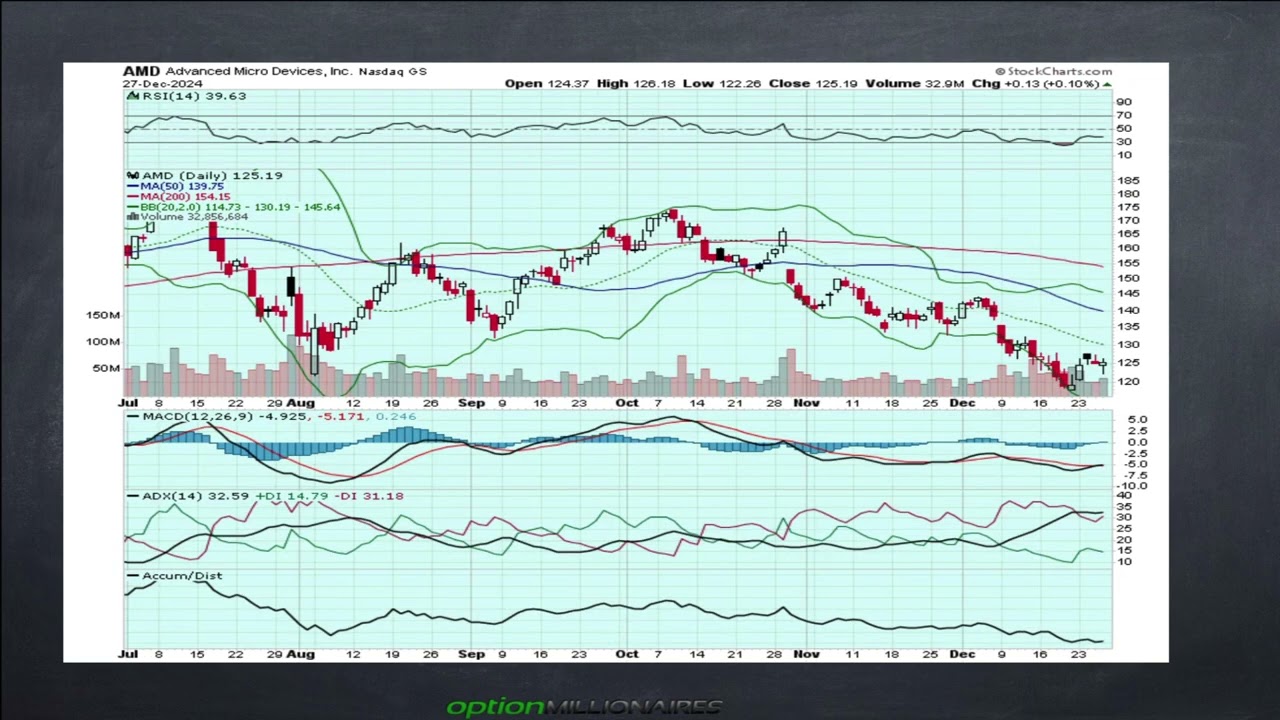
Task: Select the 'Advanced Micro Devices, Inc.' company name
Action: 259,71
